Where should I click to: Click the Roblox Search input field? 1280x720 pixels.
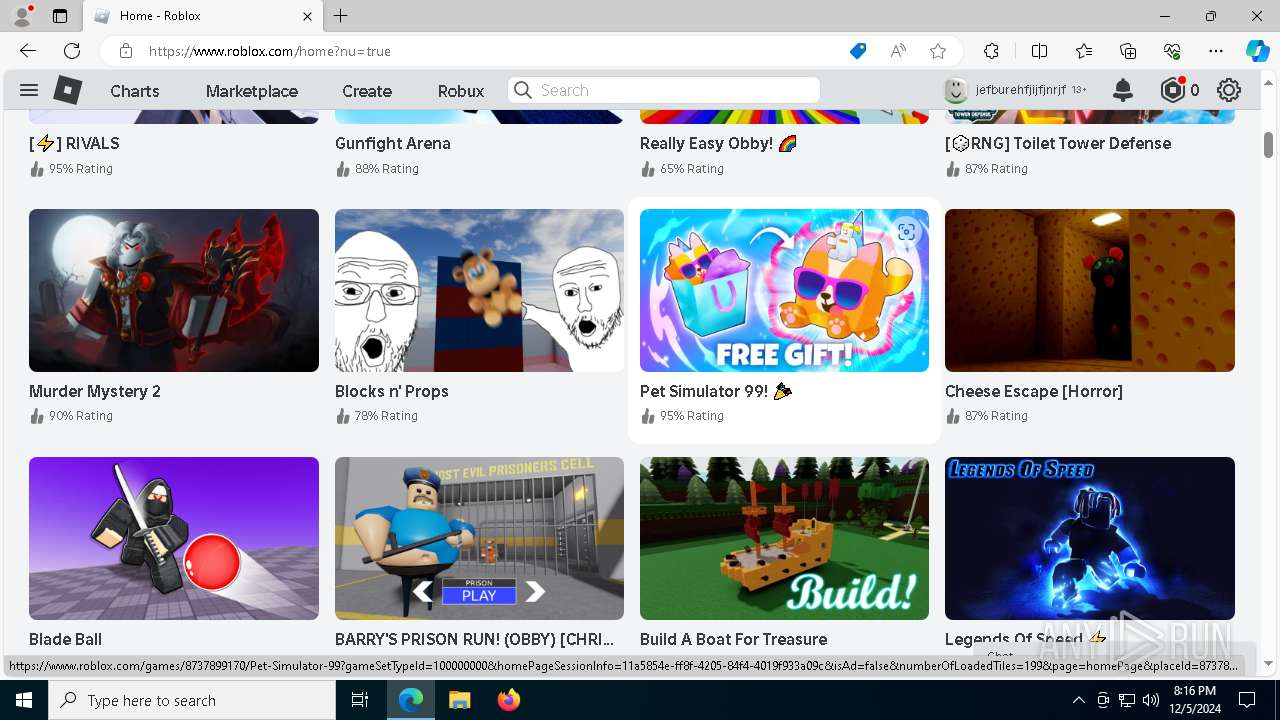pos(664,90)
